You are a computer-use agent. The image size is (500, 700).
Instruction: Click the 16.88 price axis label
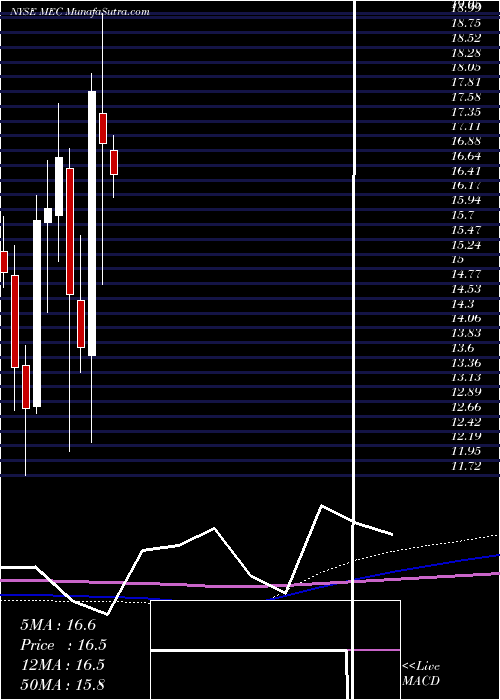point(466,142)
